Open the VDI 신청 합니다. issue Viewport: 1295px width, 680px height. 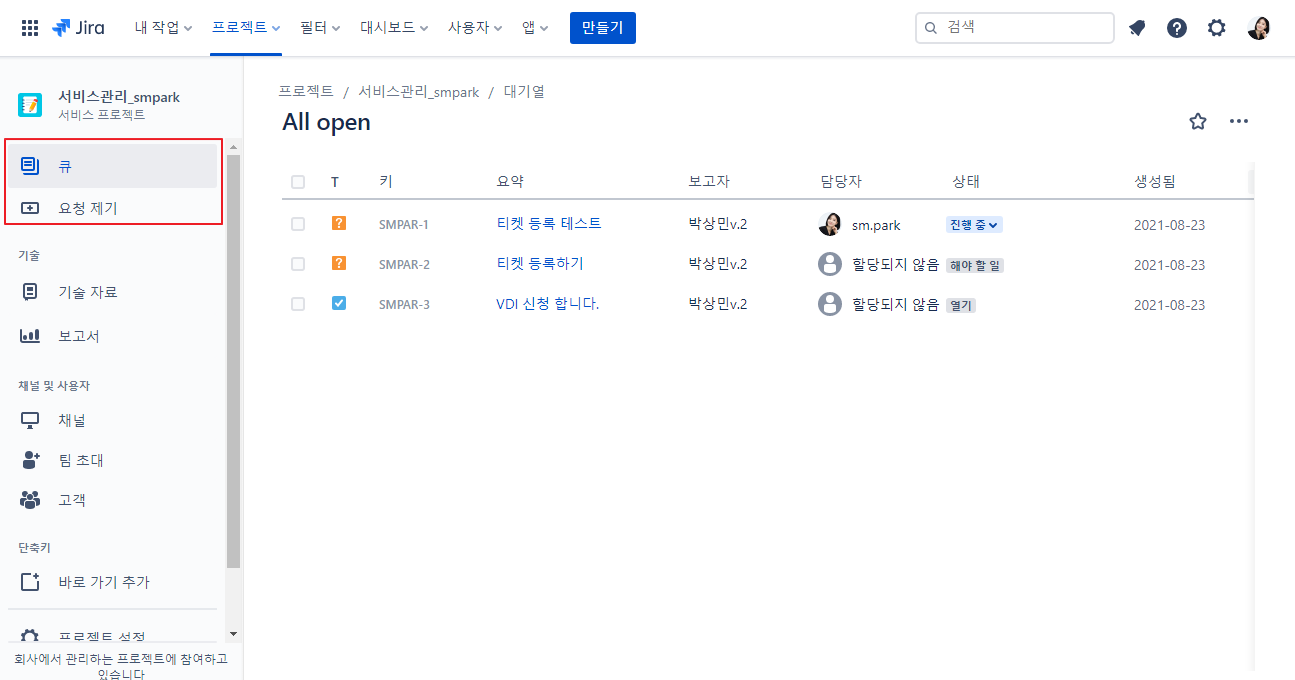[548, 303]
